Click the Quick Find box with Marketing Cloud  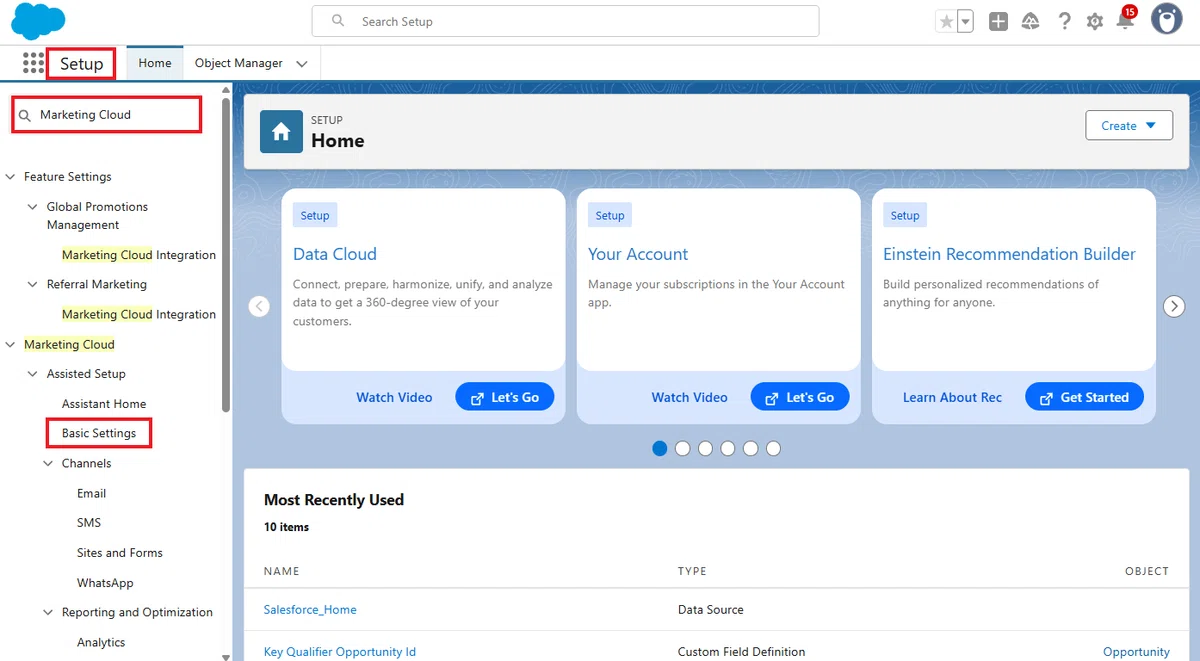click(x=107, y=115)
